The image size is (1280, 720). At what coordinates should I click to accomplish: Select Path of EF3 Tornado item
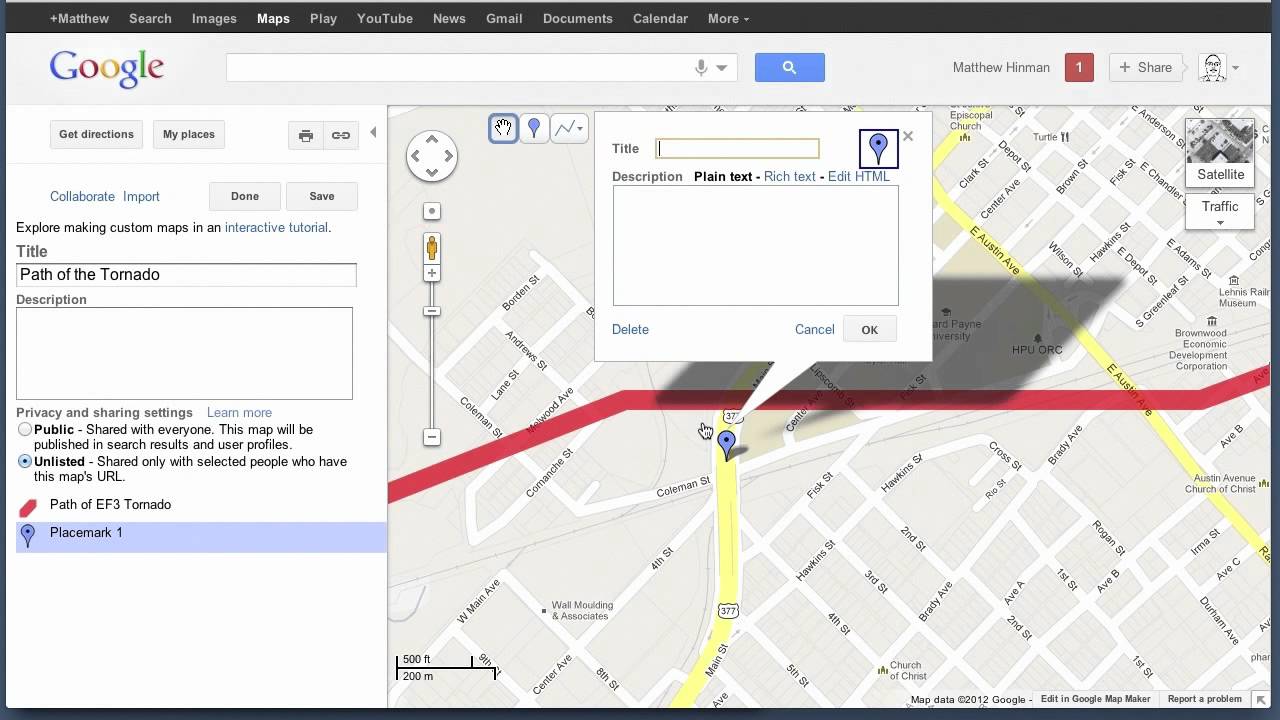tap(110, 505)
